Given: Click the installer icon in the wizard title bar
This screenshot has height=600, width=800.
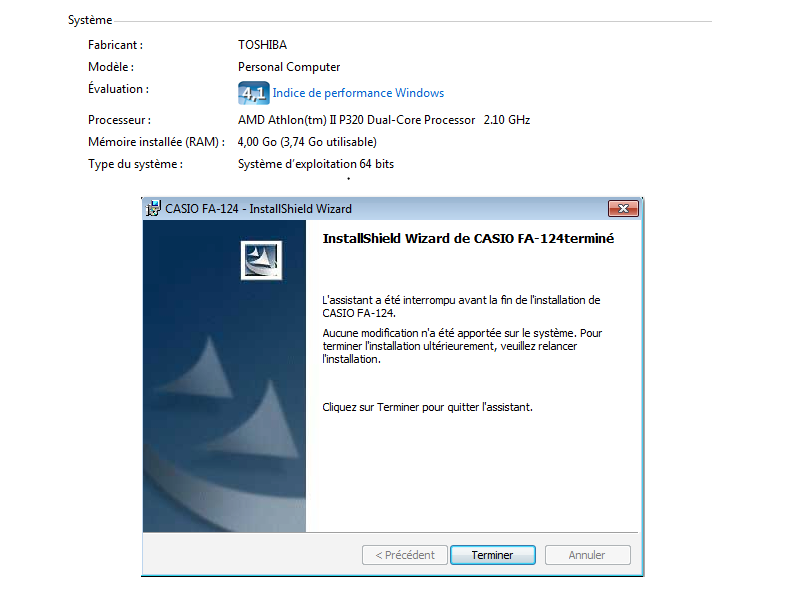Looking at the screenshot, I should pyautogui.click(x=153, y=209).
